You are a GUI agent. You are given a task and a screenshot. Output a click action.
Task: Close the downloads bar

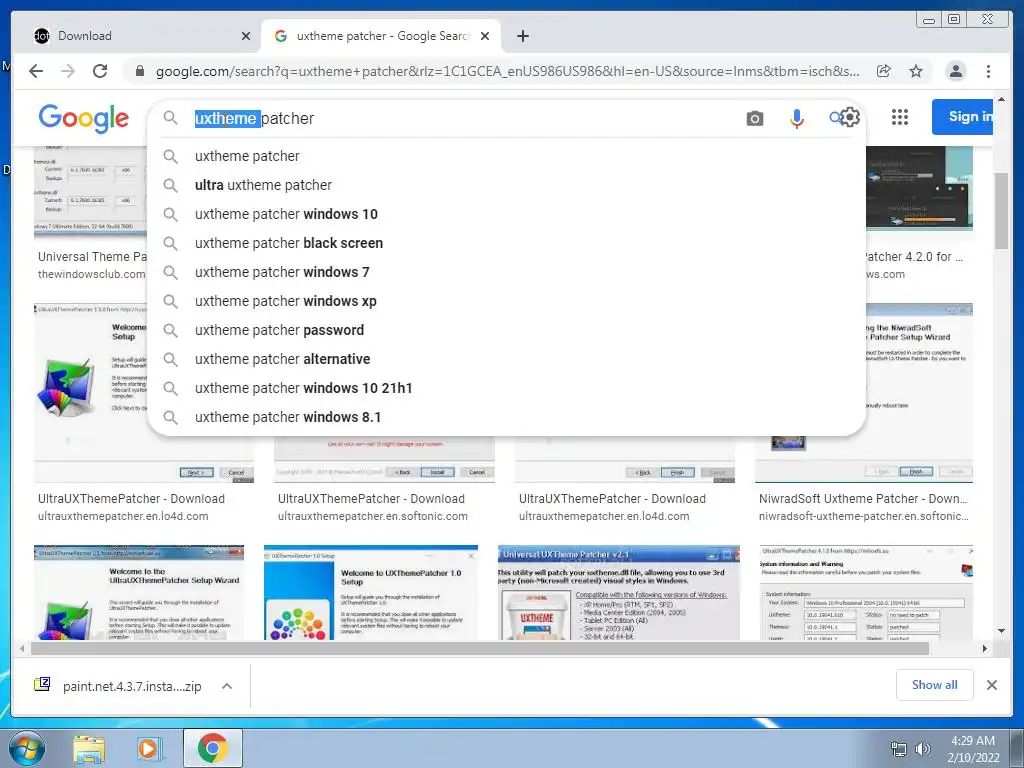click(991, 685)
